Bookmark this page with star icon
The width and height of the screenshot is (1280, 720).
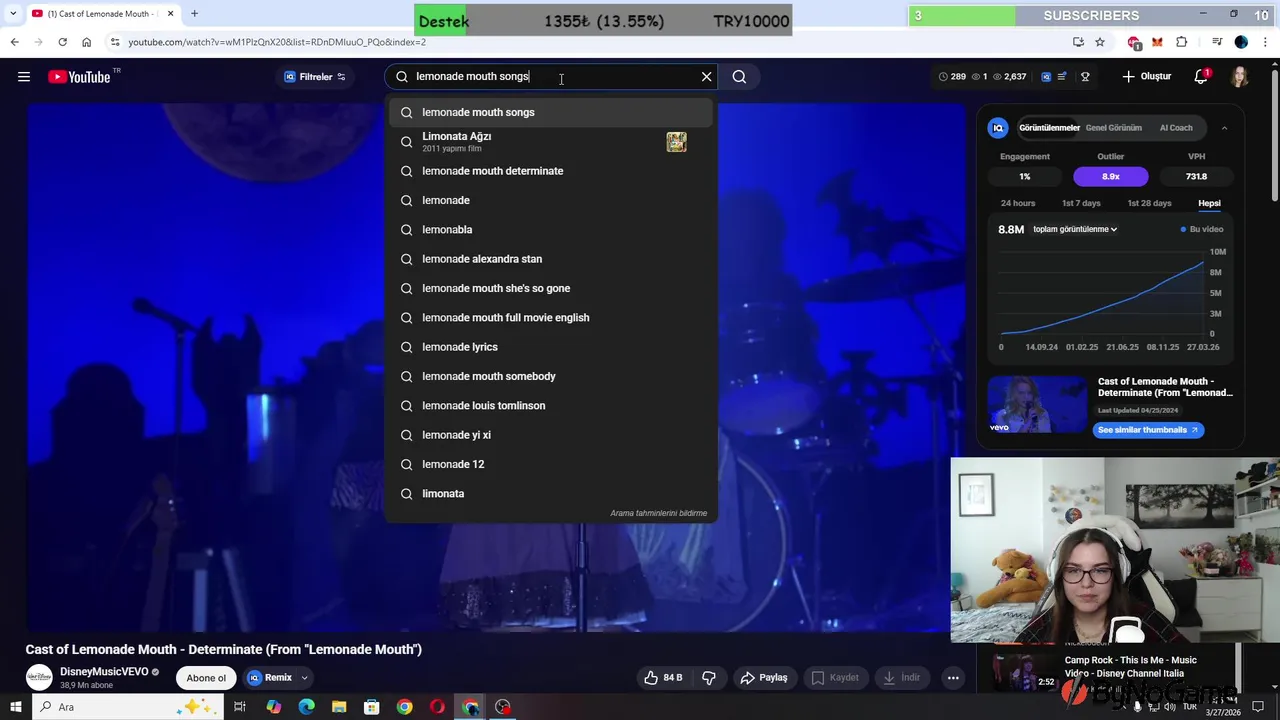(1100, 42)
